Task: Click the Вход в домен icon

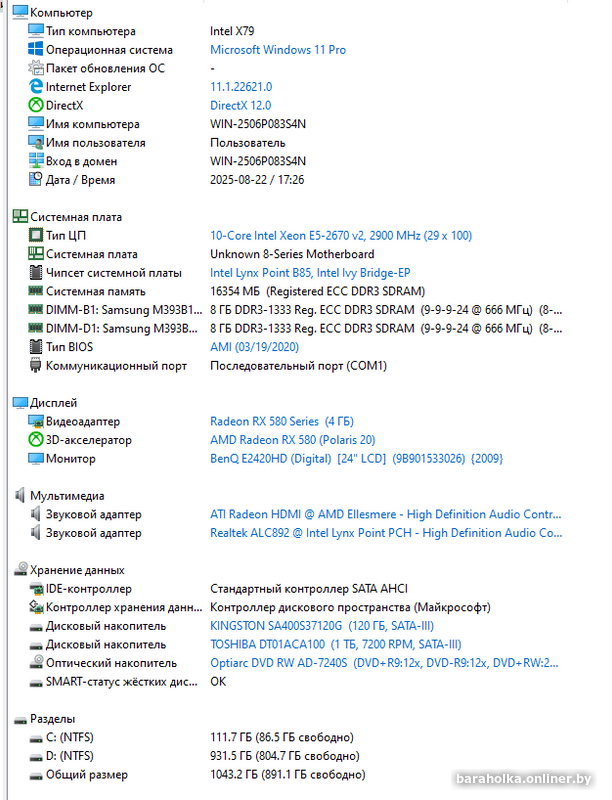Action: tap(36, 161)
